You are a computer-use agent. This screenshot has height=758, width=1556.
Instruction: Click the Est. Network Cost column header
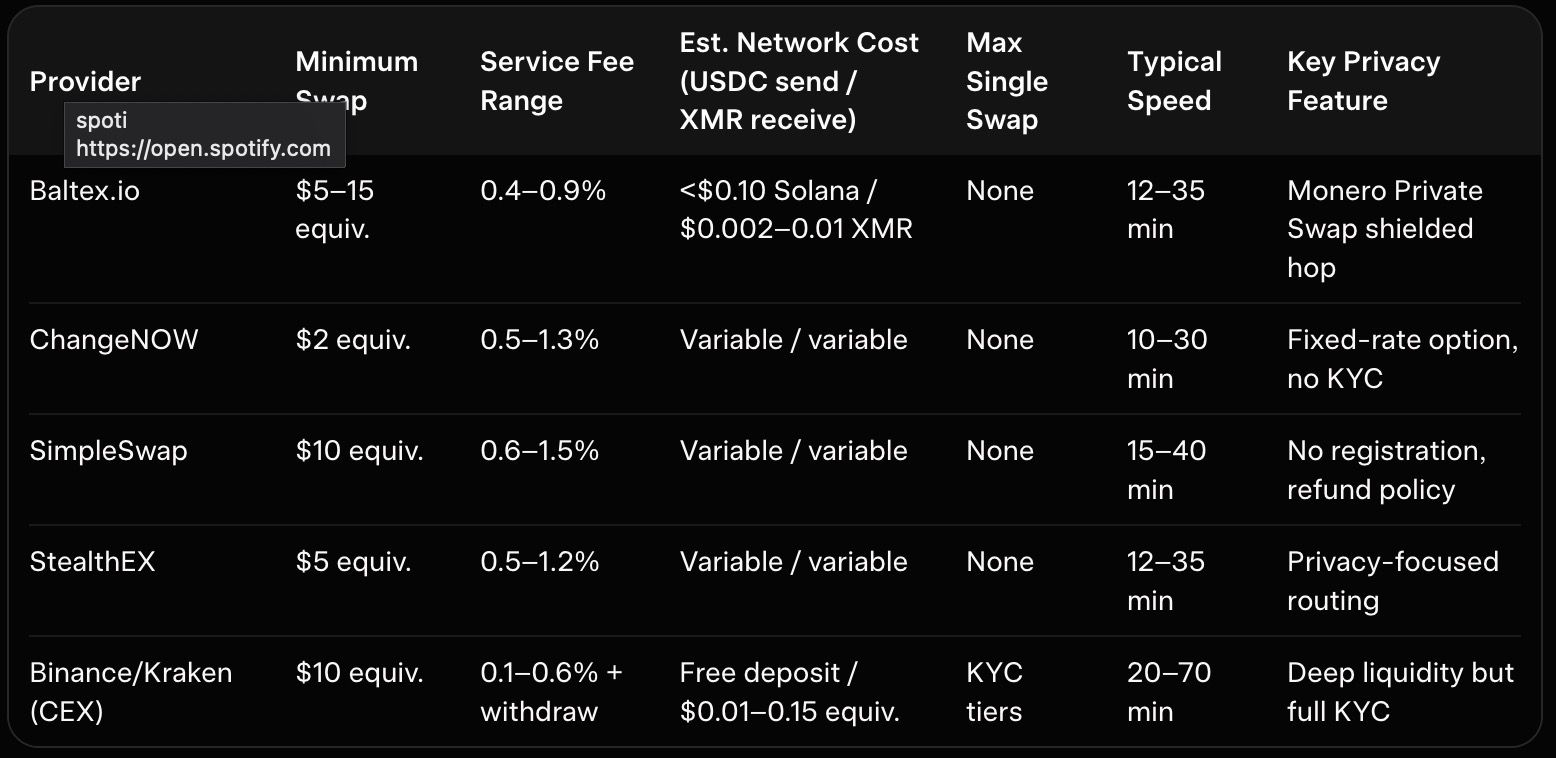[798, 81]
